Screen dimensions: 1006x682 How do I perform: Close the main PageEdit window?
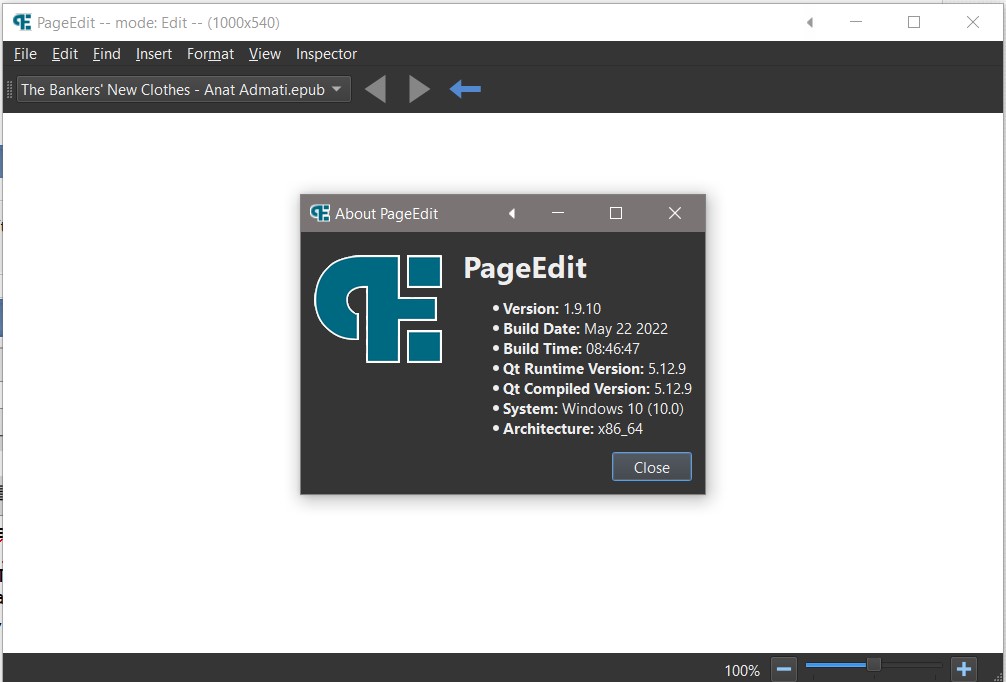[x=973, y=22]
